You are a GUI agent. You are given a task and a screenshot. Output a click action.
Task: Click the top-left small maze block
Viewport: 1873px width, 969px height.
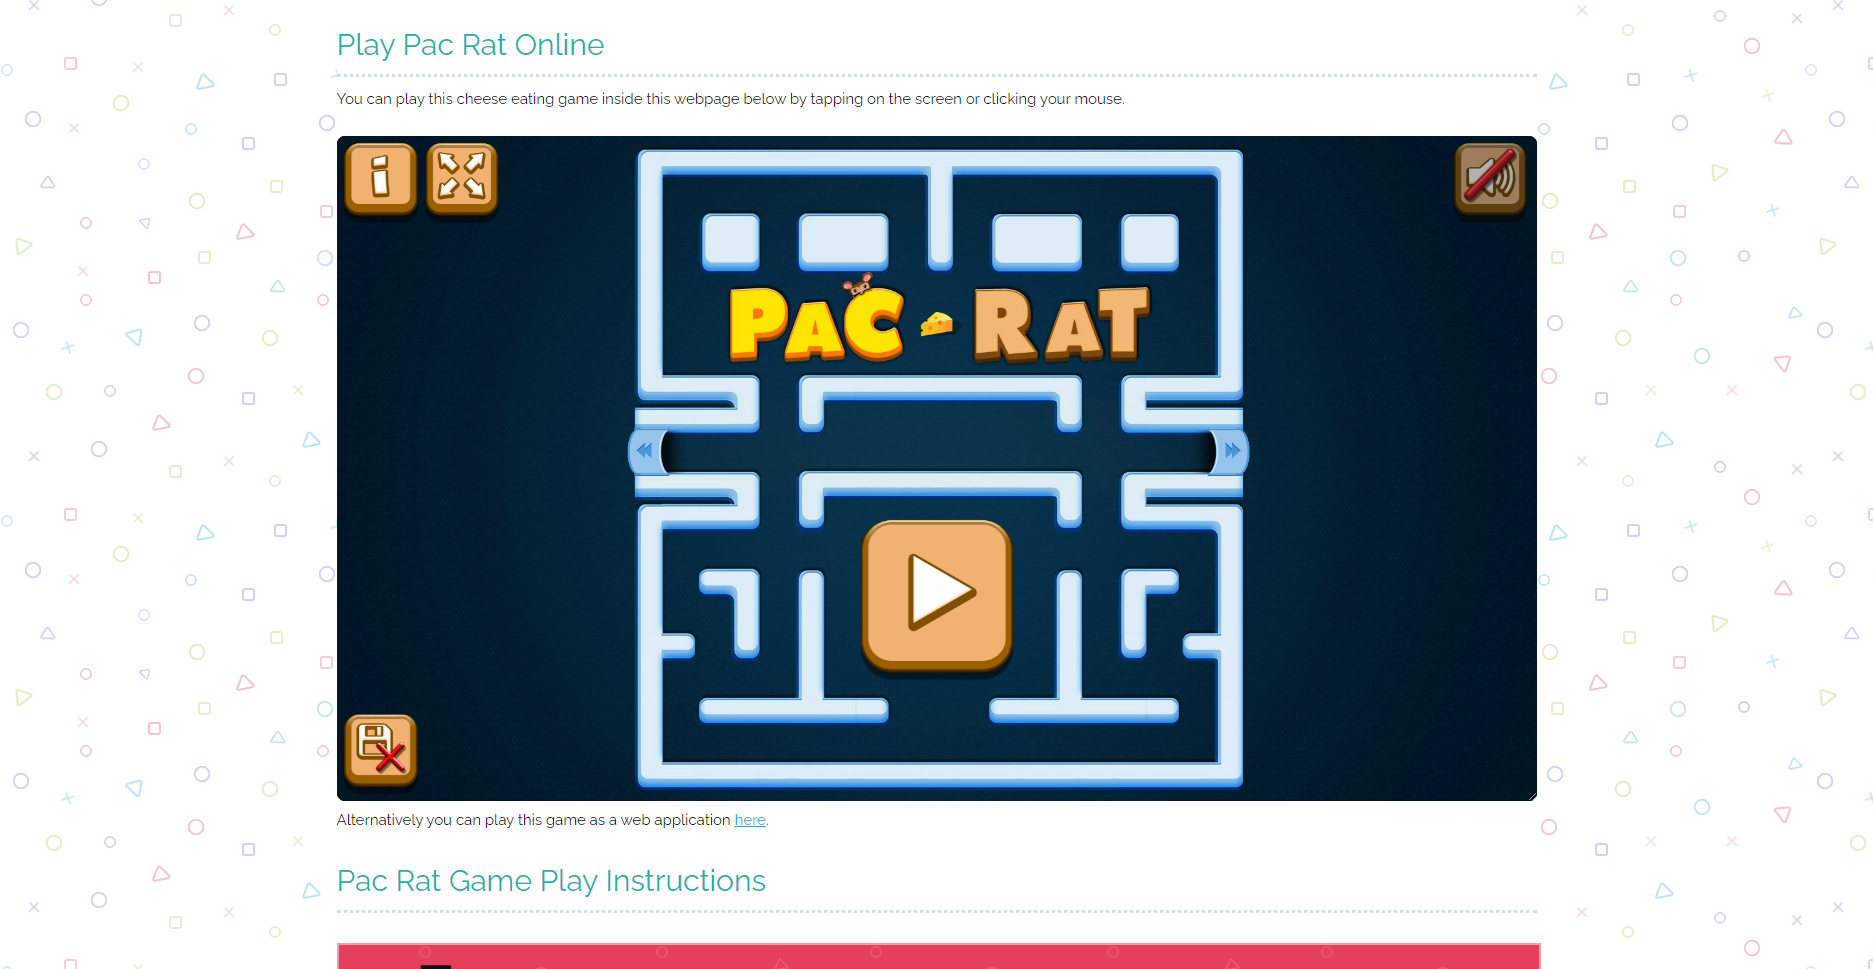click(731, 242)
